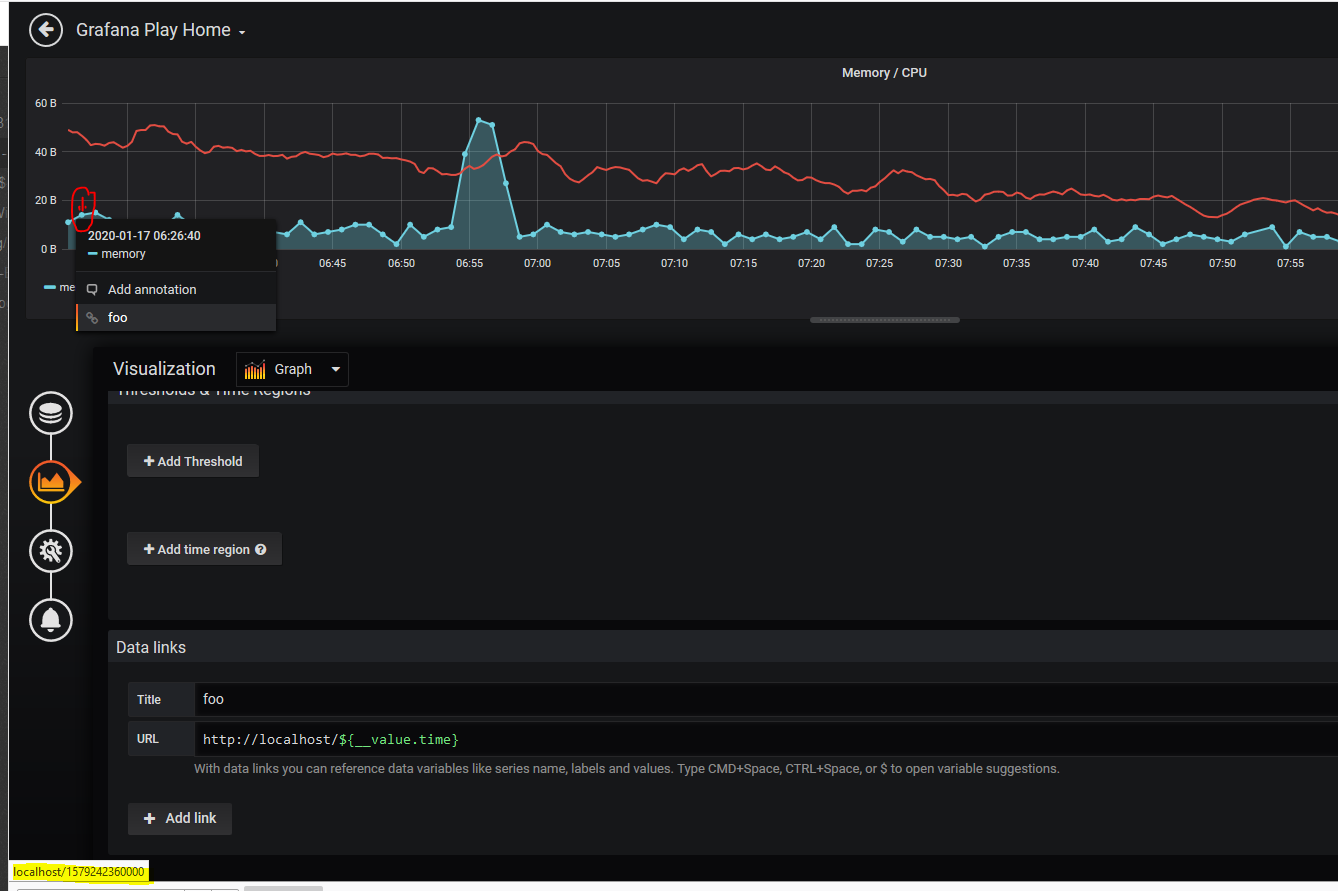Click the bar chart icon in Graph selector
Viewport: 1338px width, 891px height.
[255, 369]
